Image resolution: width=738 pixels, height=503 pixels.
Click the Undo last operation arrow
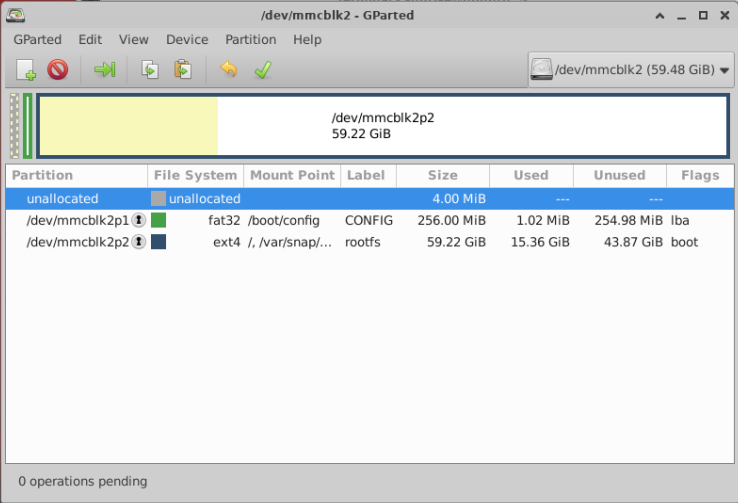tap(229, 70)
